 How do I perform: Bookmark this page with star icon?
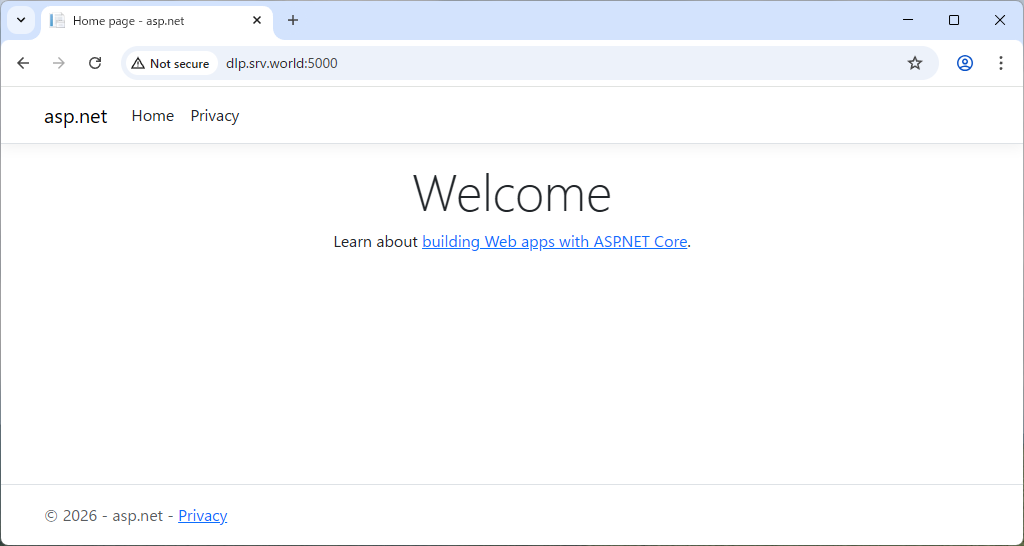pos(915,63)
